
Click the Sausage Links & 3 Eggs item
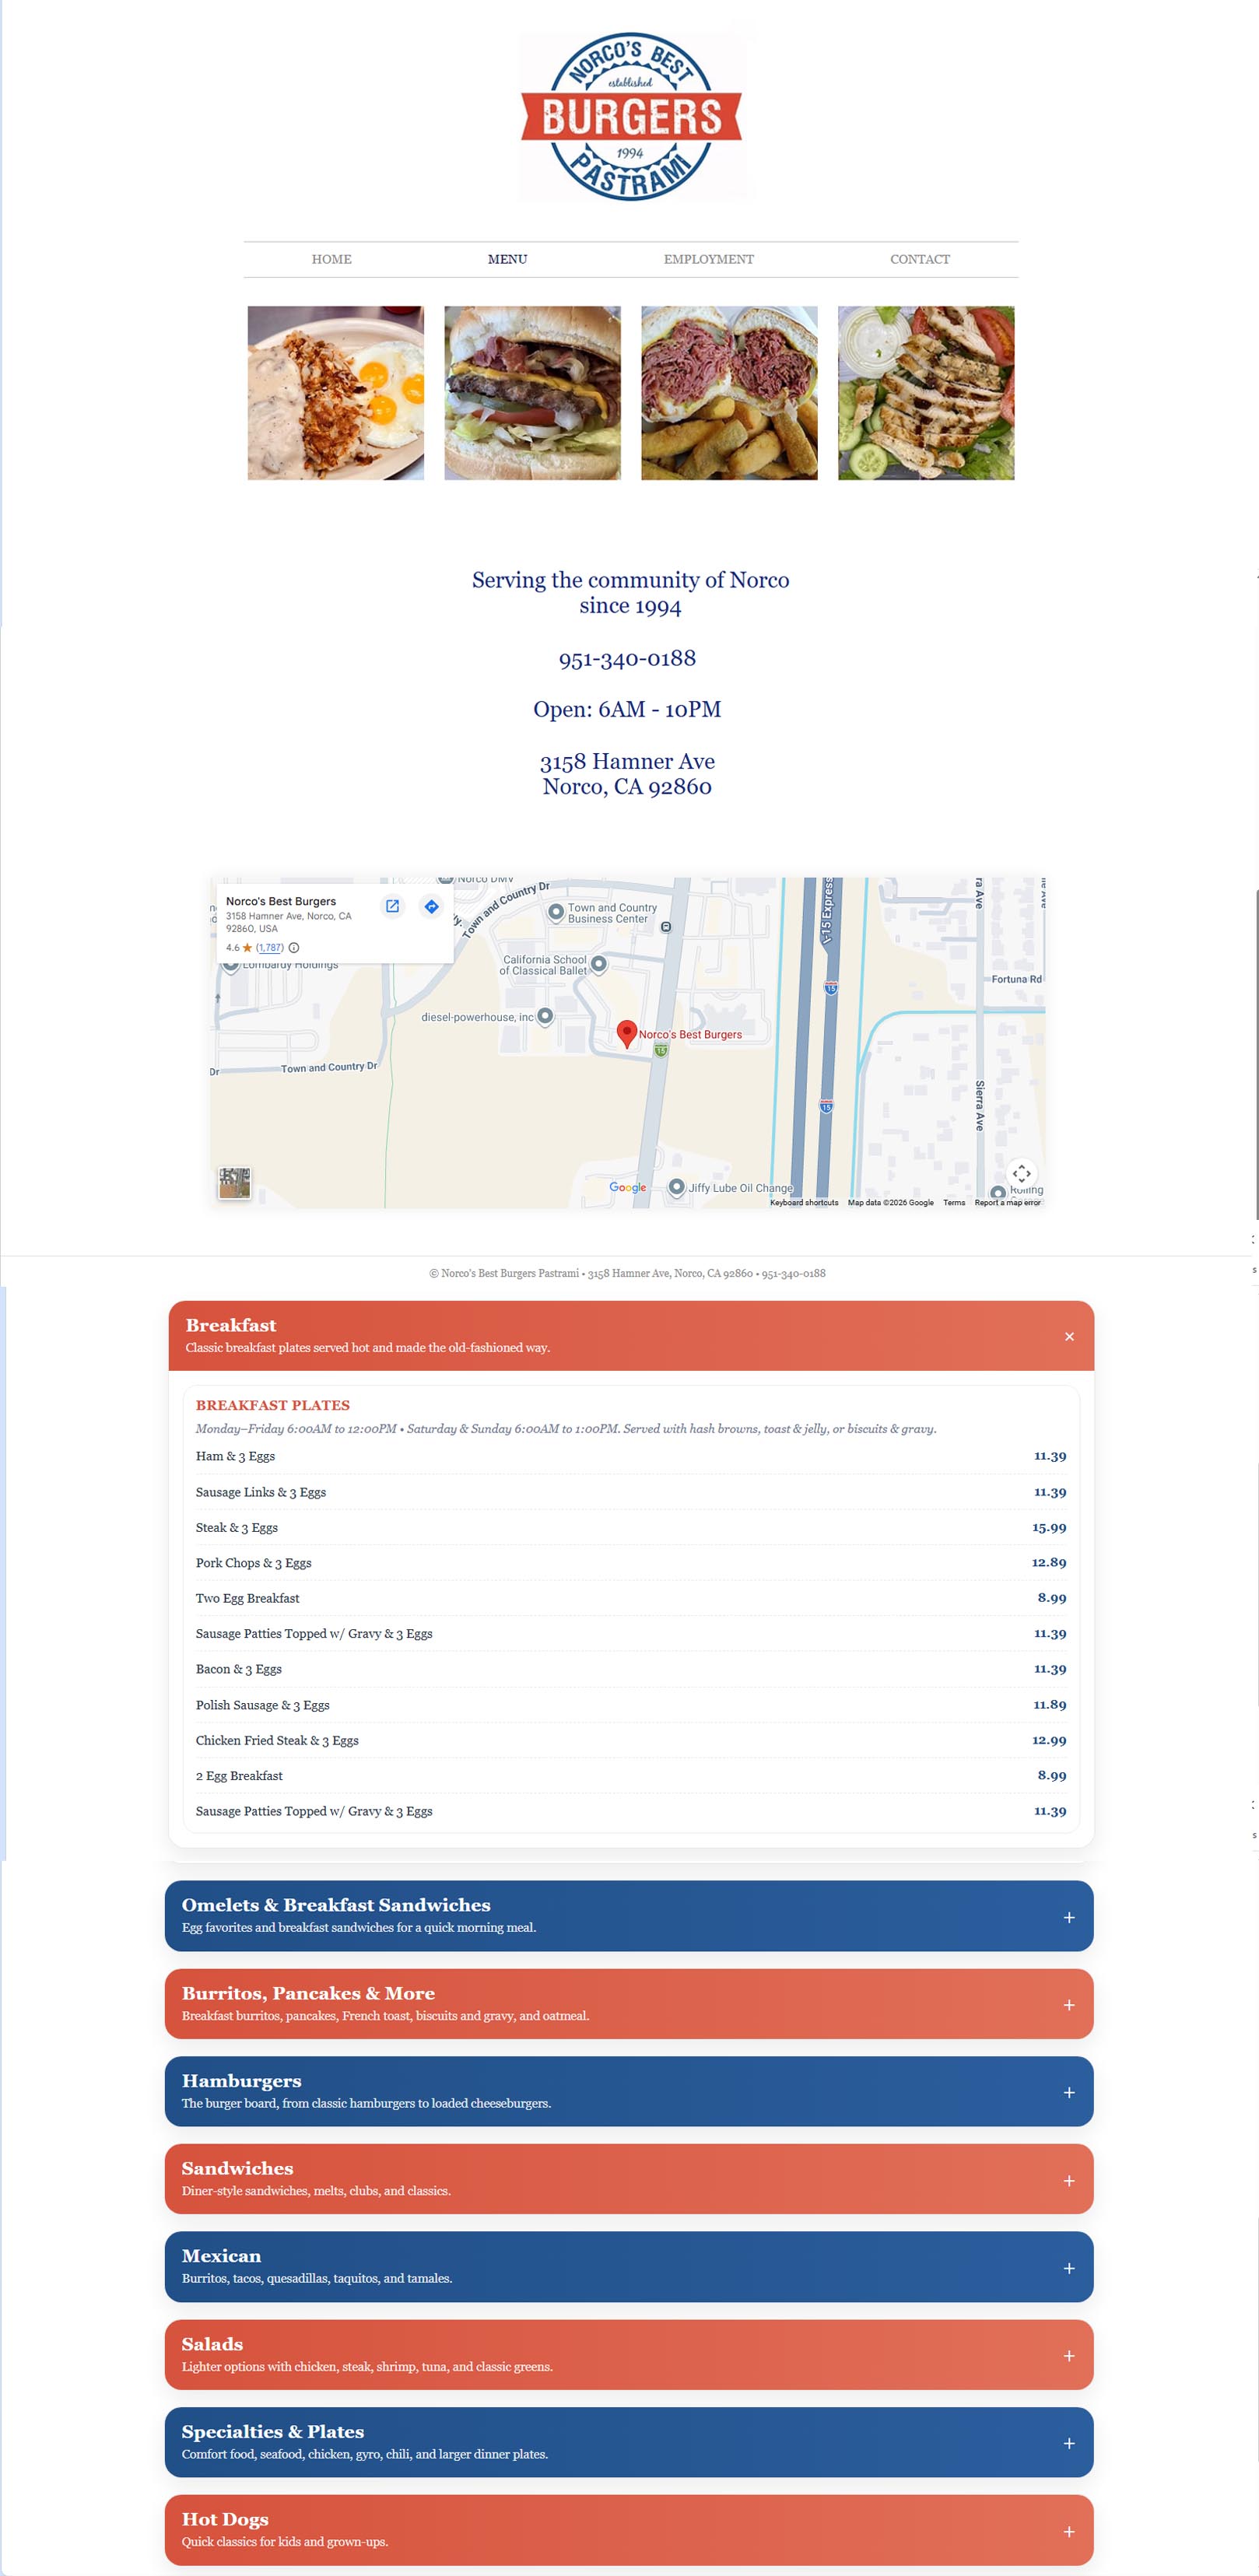(631, 1492)
